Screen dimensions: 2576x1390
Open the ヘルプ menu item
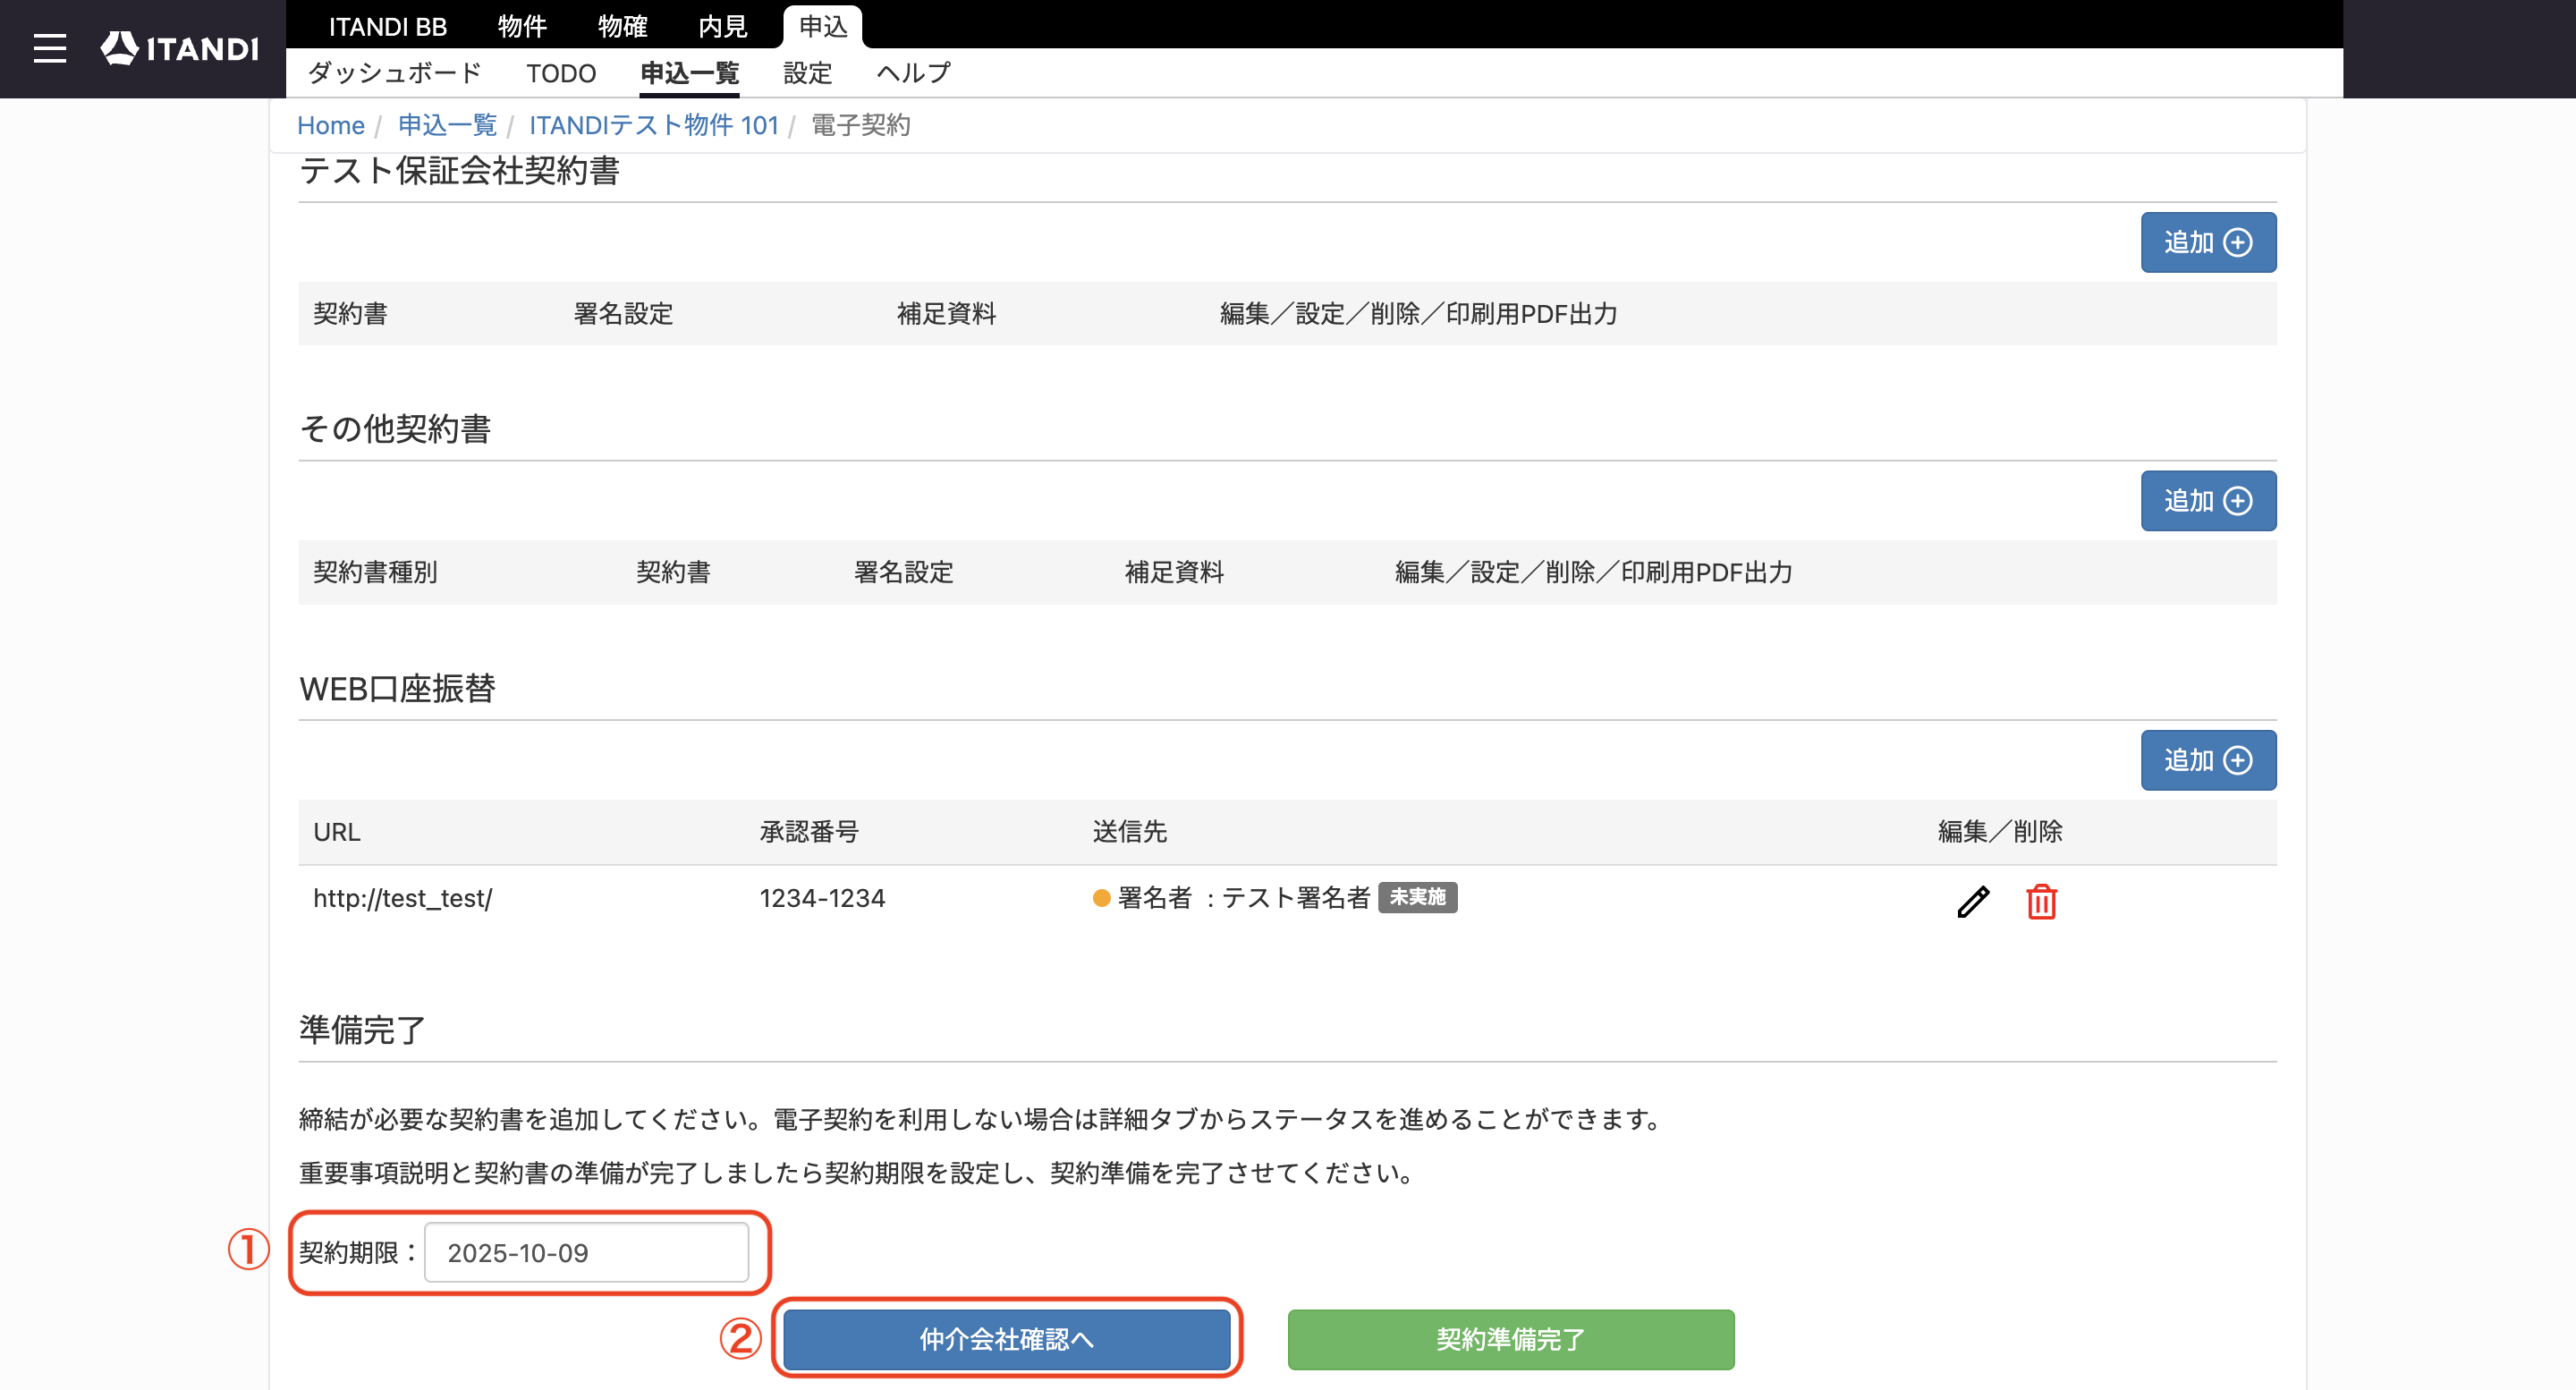pyautogui.click(x=913, y=73)
